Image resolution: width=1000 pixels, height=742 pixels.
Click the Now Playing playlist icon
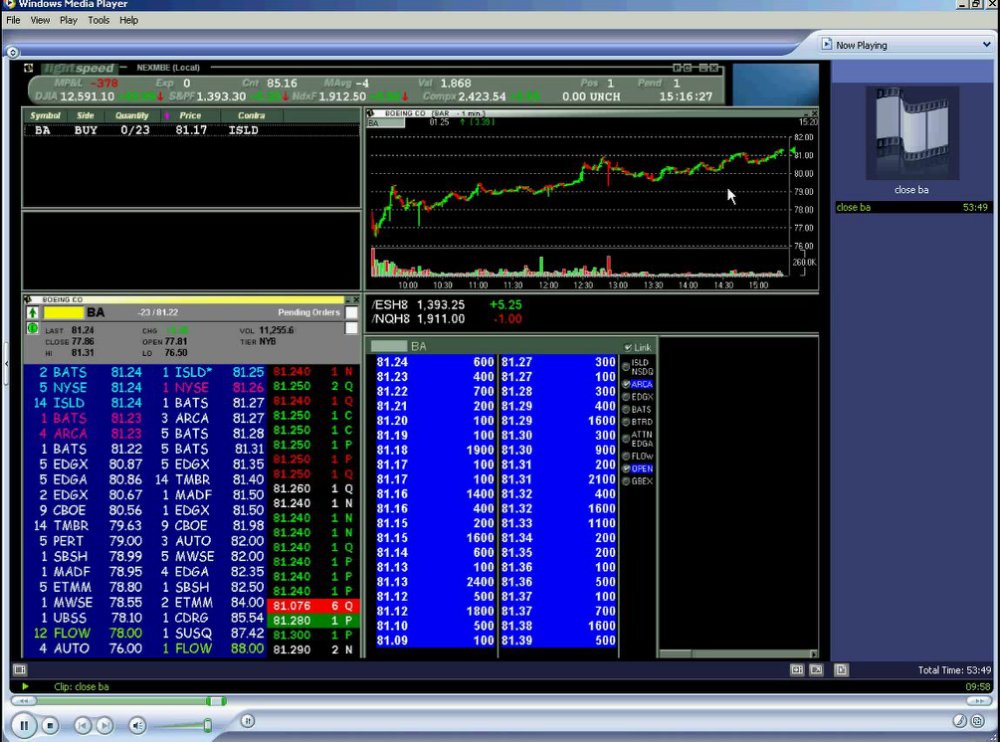point(827,44)
